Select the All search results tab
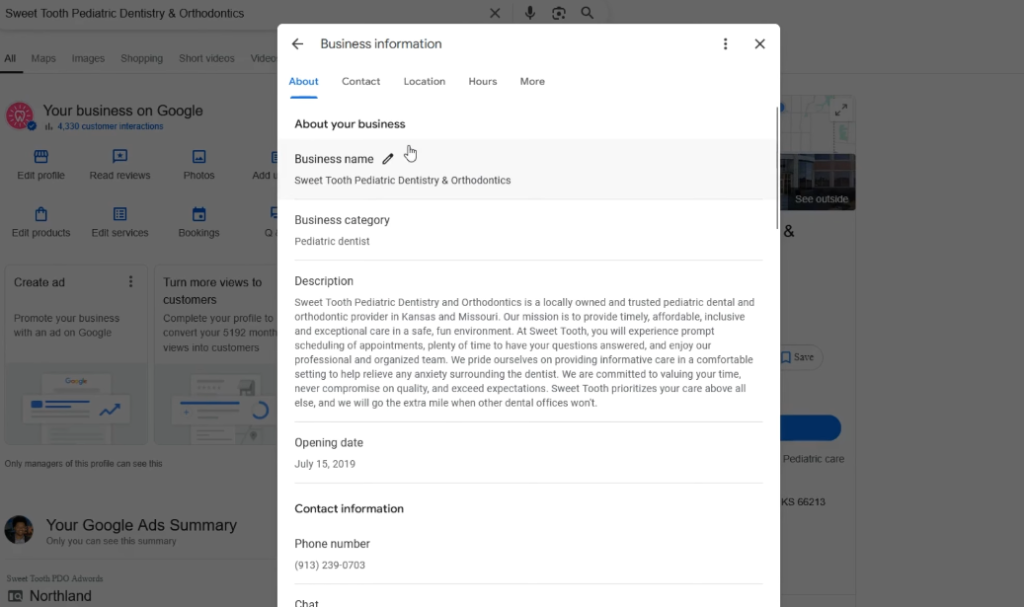The height and width of the screenshot is (607, 1024). 10,58
